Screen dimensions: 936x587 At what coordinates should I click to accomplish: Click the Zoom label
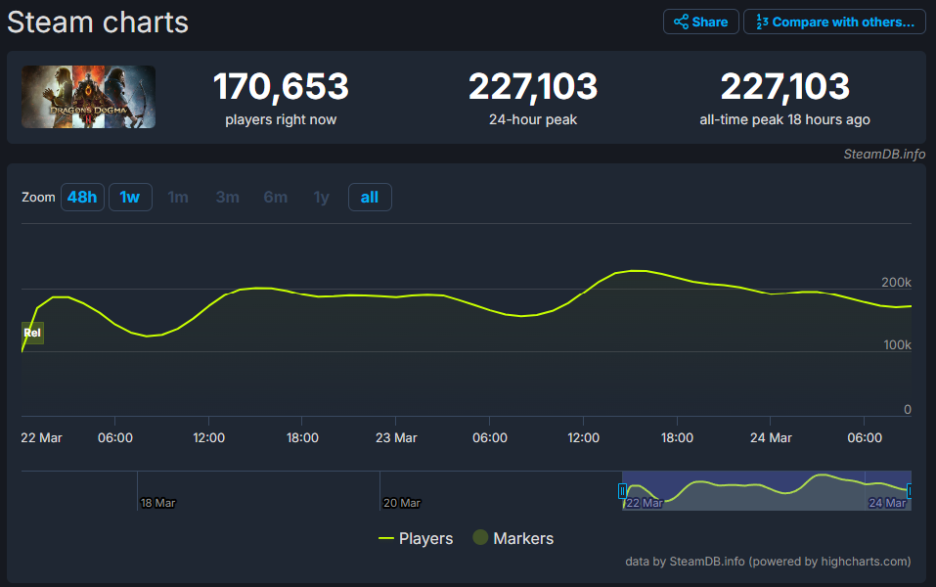point(38,197)
